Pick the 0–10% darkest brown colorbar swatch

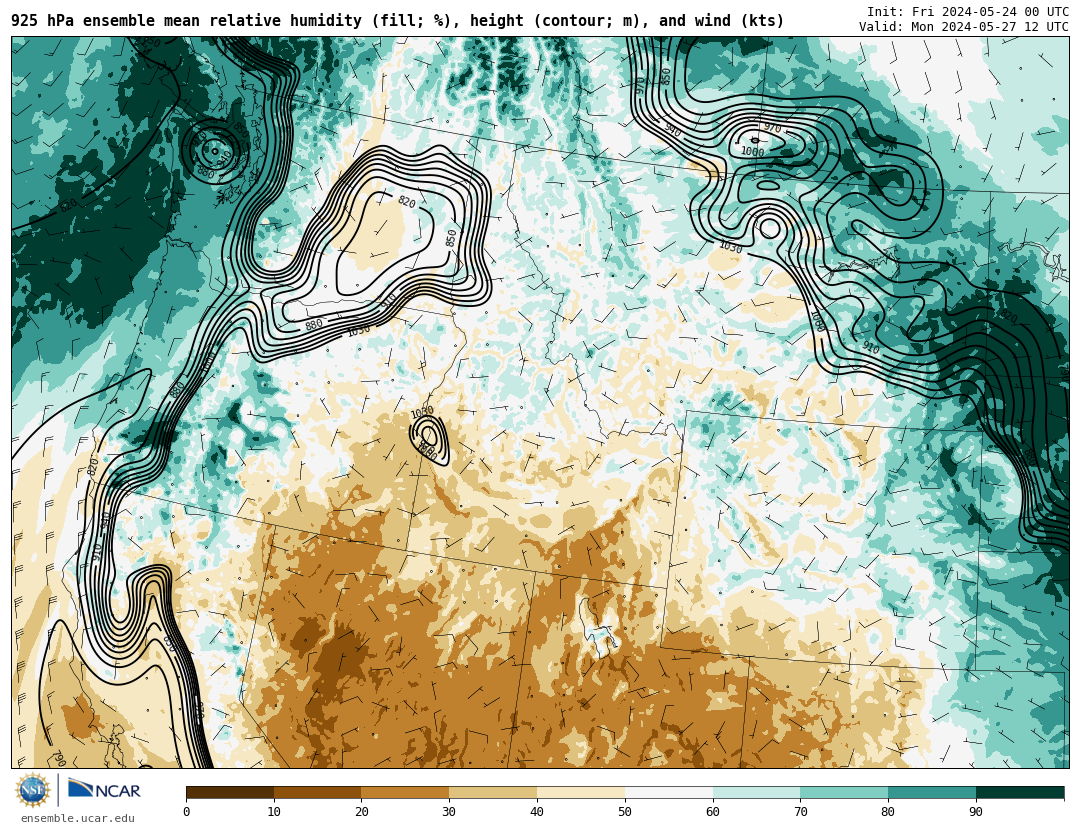coord(230,793)
